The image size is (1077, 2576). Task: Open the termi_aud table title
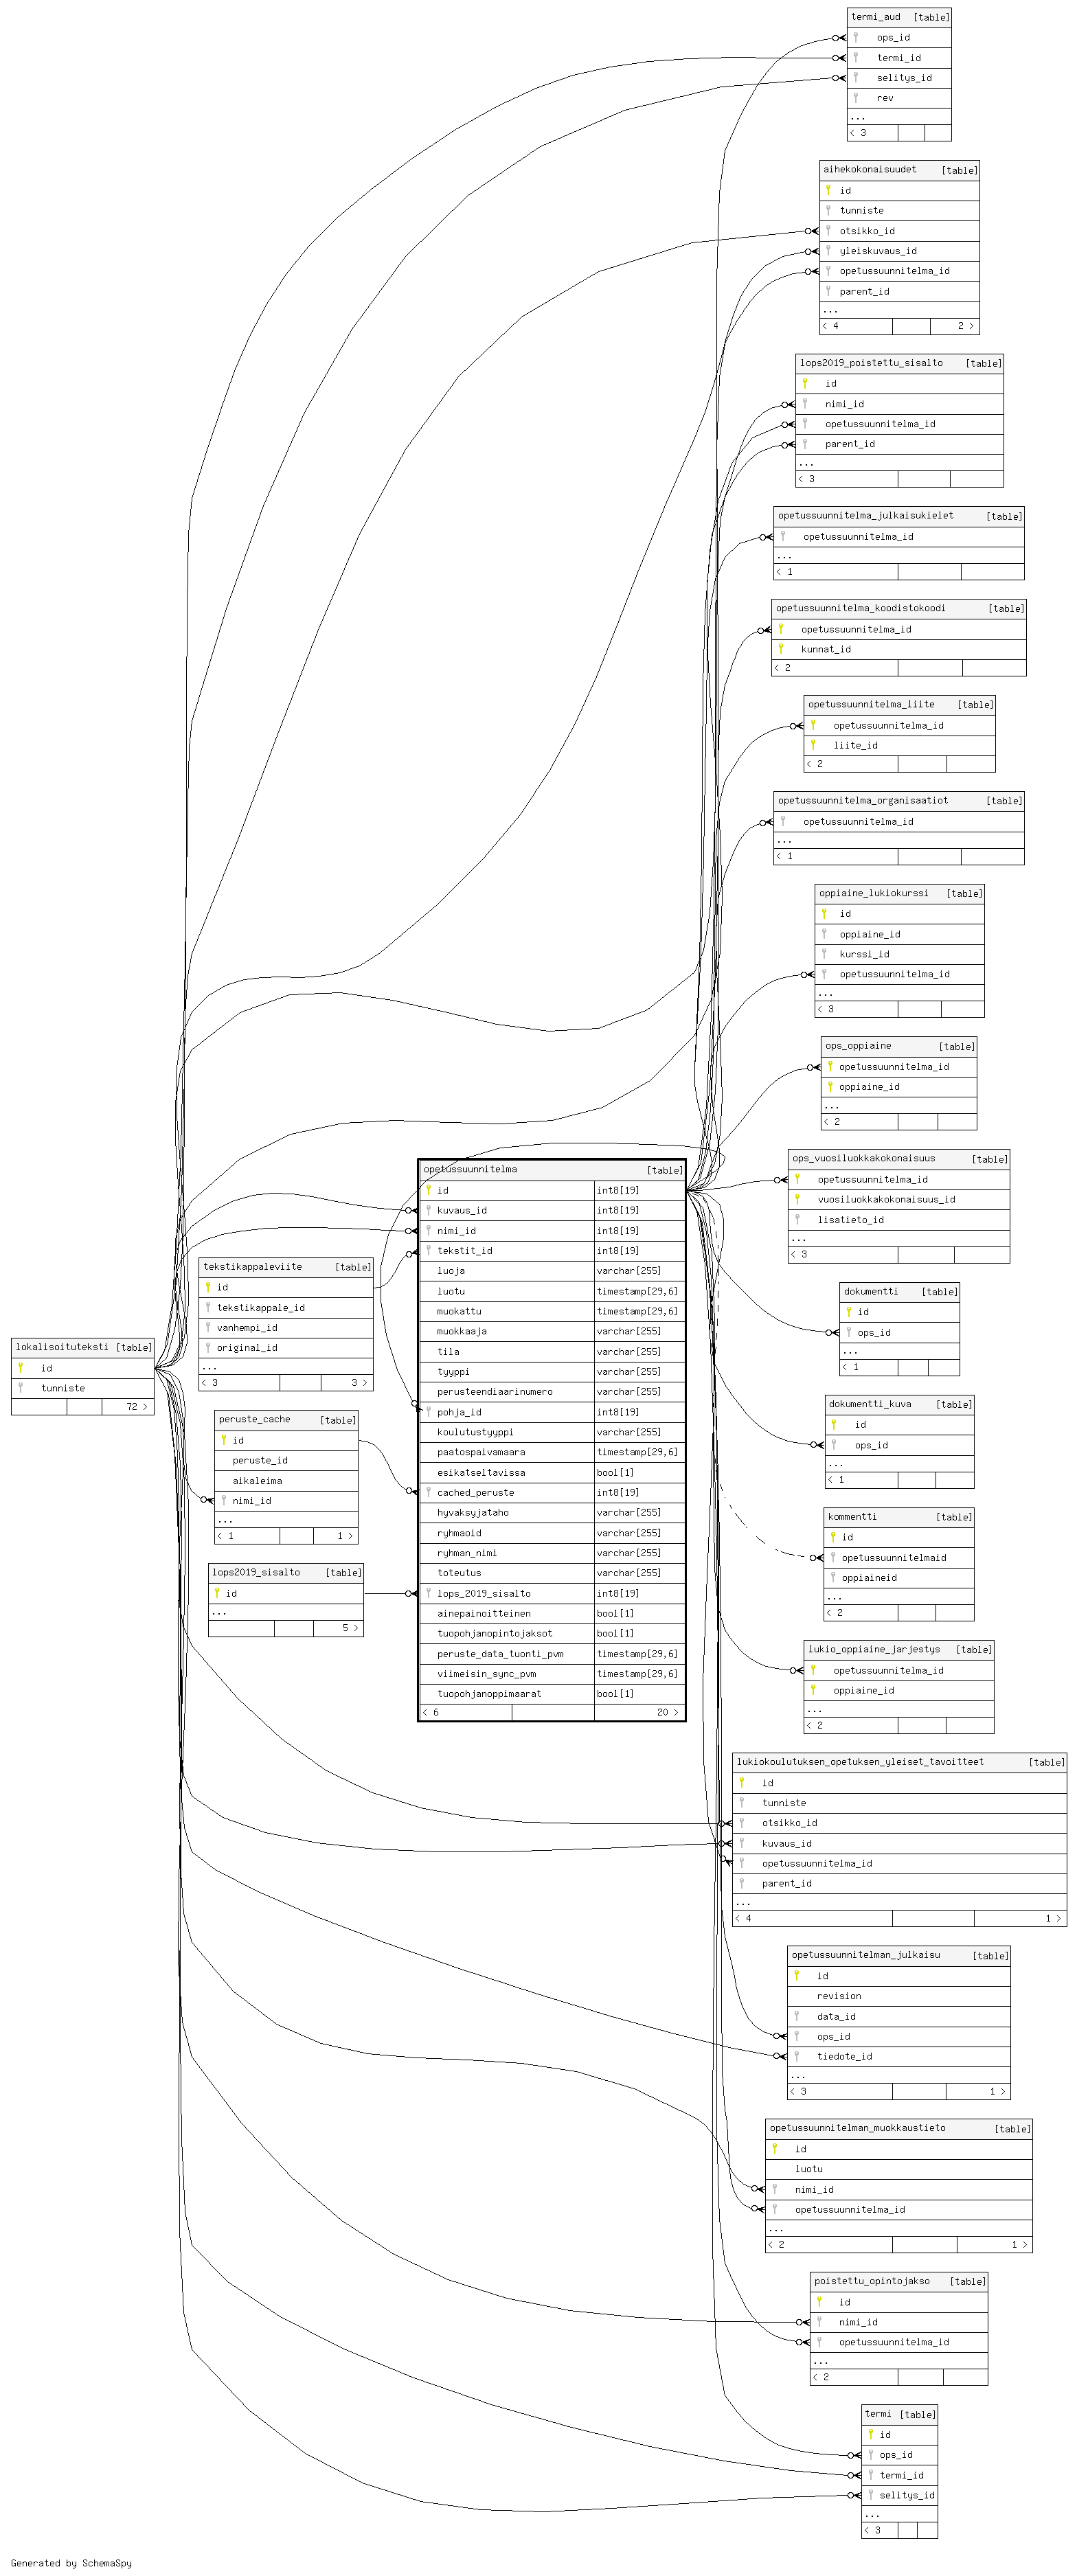point(876,17)
